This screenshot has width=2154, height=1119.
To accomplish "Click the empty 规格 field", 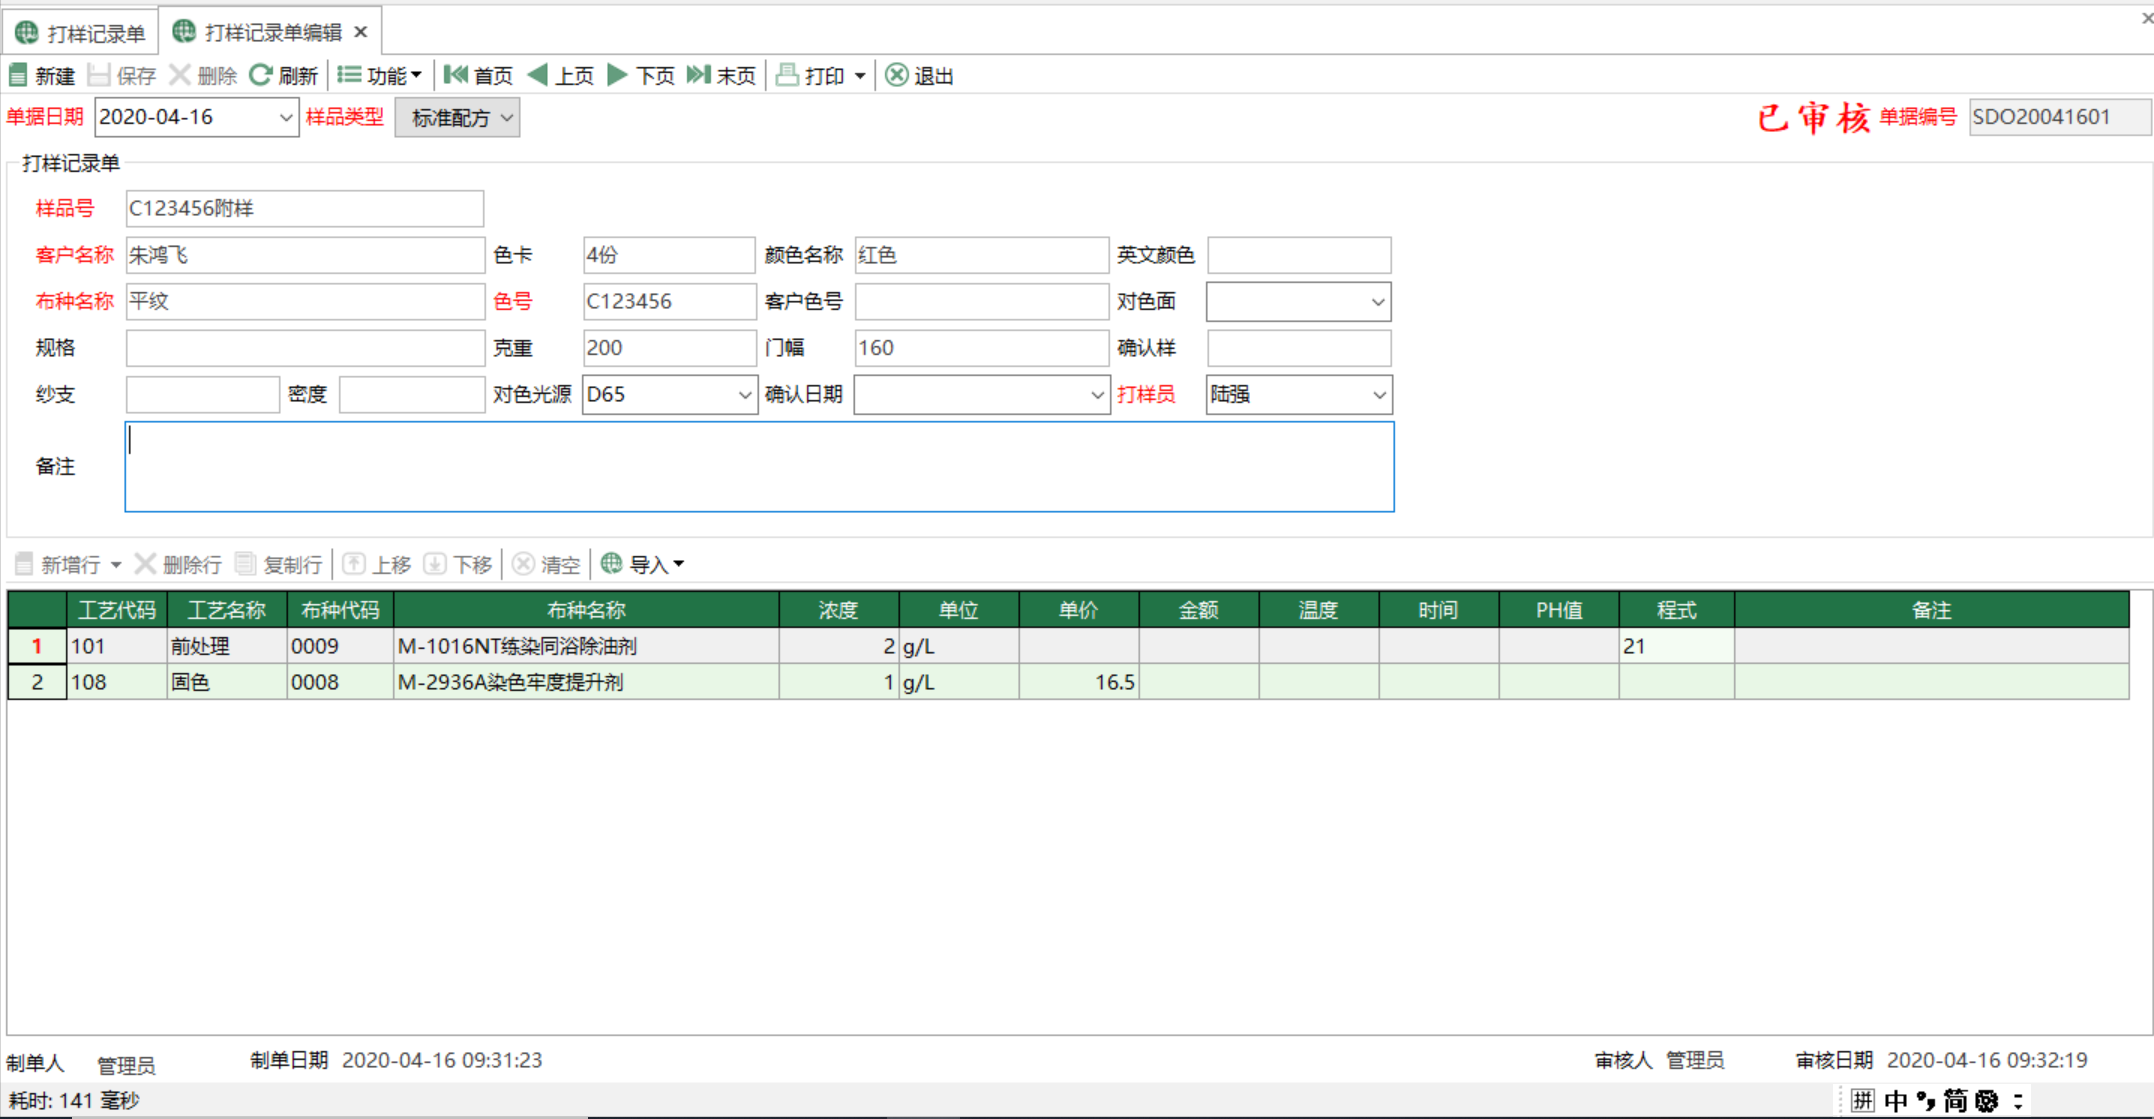I will tap(304, 348).
